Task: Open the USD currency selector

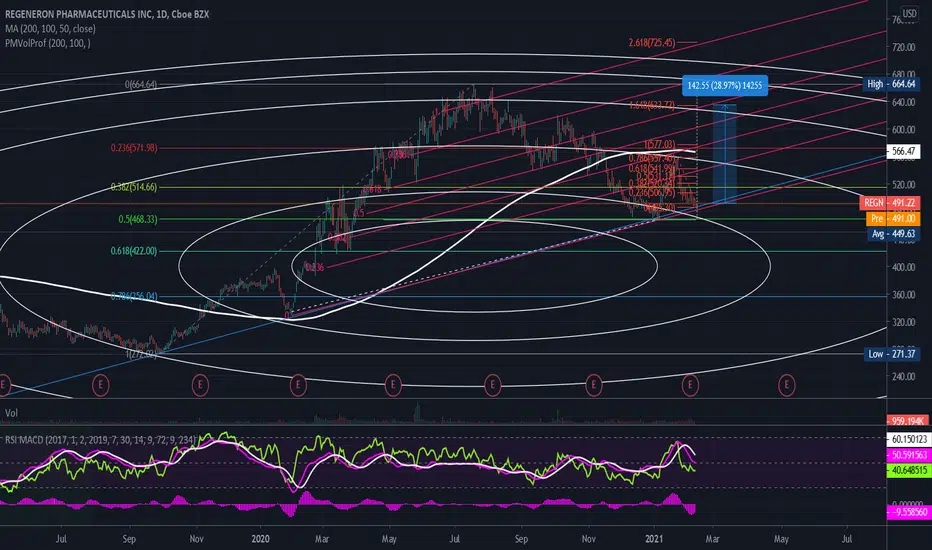Action: (x=909, y=13)
